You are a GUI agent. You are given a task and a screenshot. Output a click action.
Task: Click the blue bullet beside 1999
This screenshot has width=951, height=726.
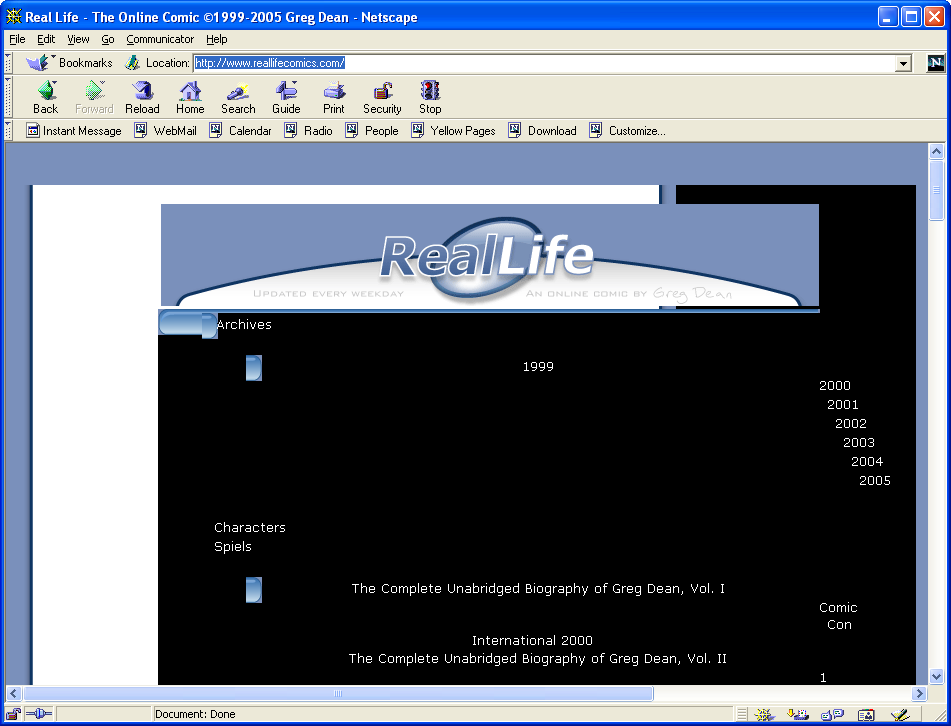pos(254,368)
